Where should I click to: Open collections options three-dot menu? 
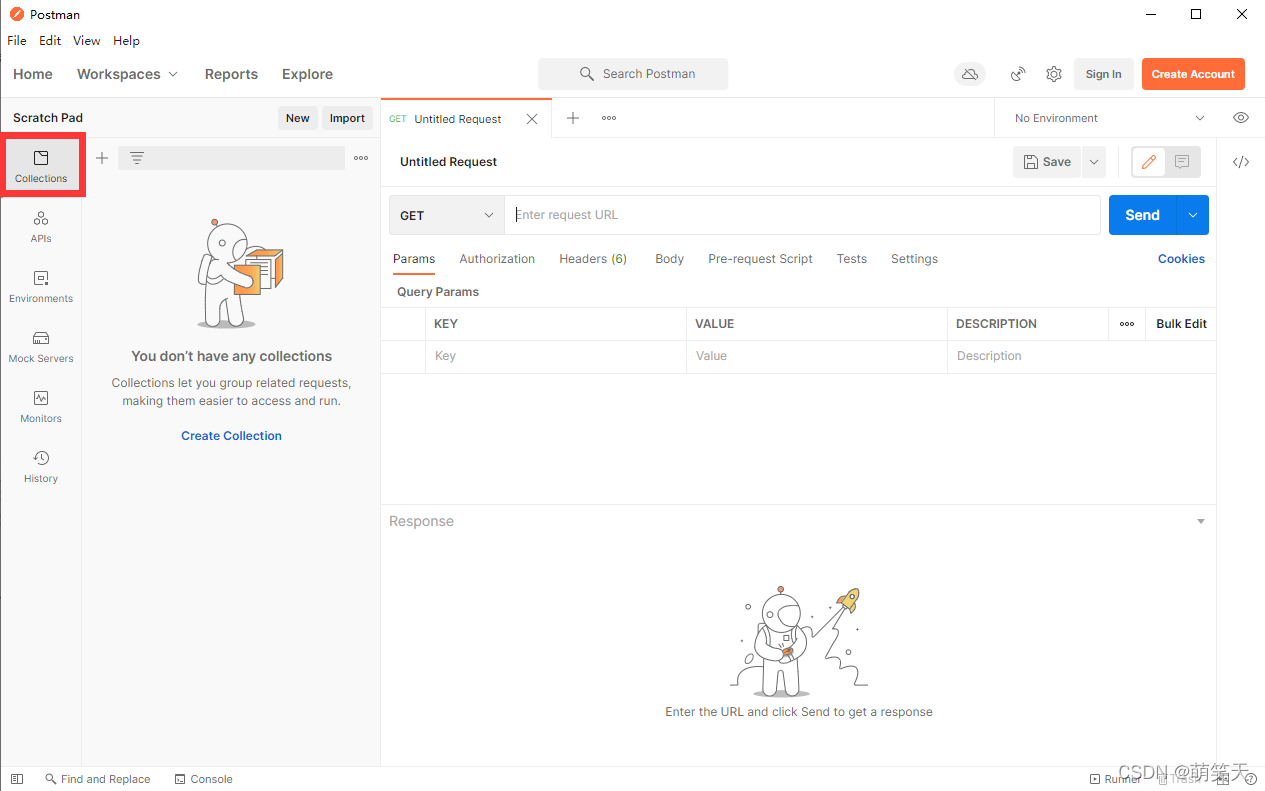[361, 158]
